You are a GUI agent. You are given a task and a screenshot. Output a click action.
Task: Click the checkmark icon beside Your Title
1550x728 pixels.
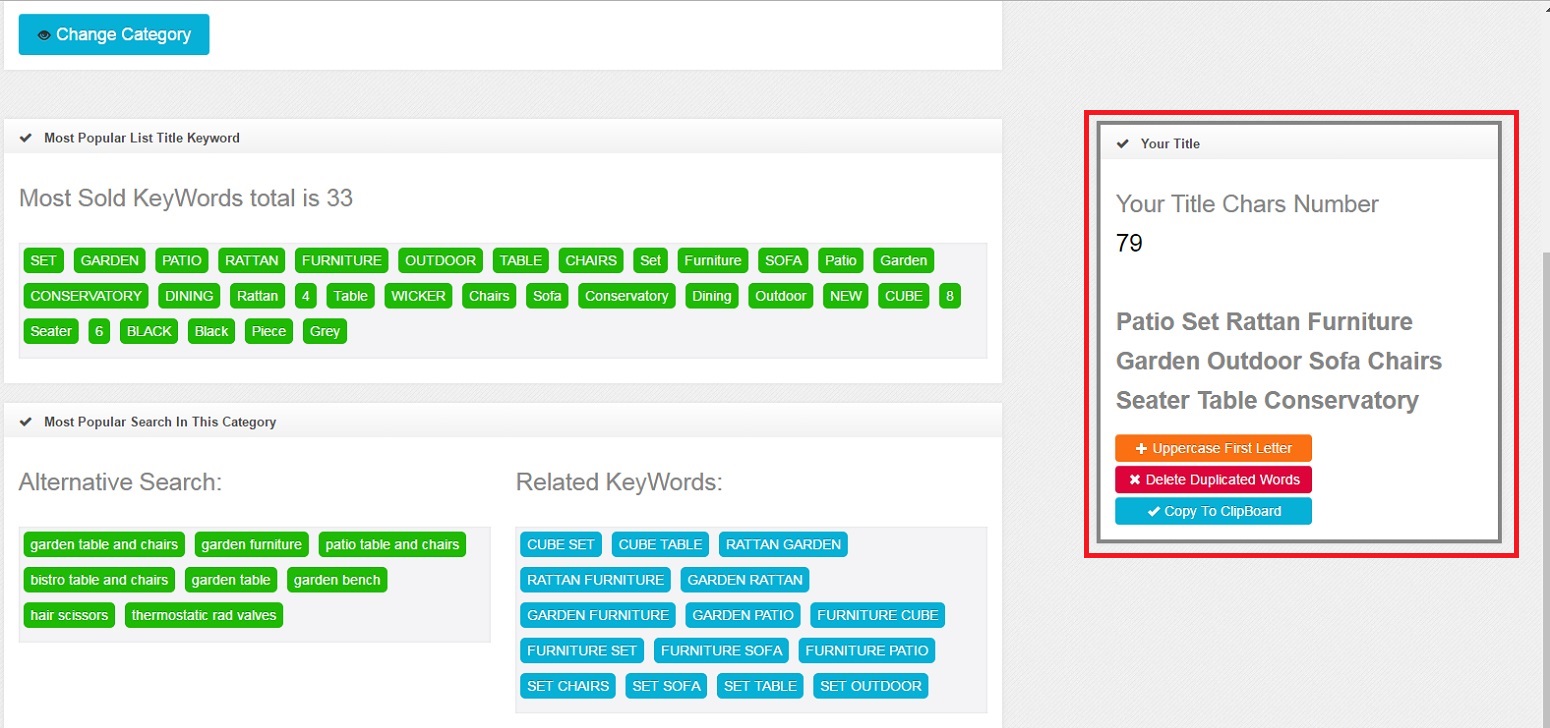(1124, 143)
